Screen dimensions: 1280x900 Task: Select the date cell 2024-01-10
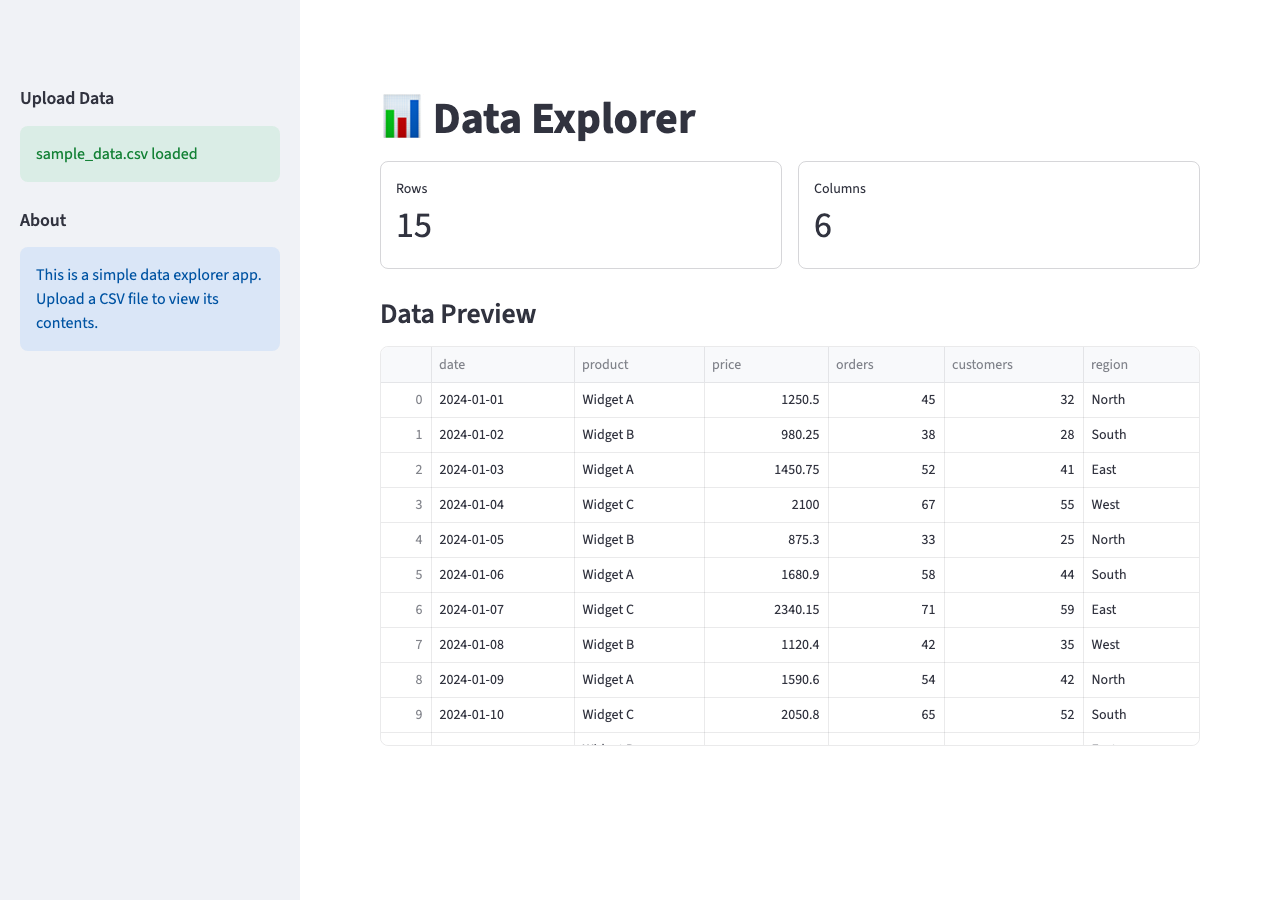tap(472, 715)
